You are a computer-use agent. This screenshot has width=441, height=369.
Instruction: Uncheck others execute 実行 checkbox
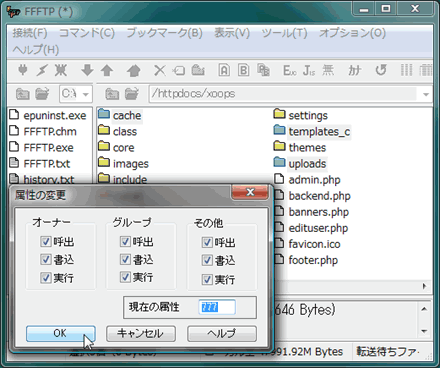[207, 279]
